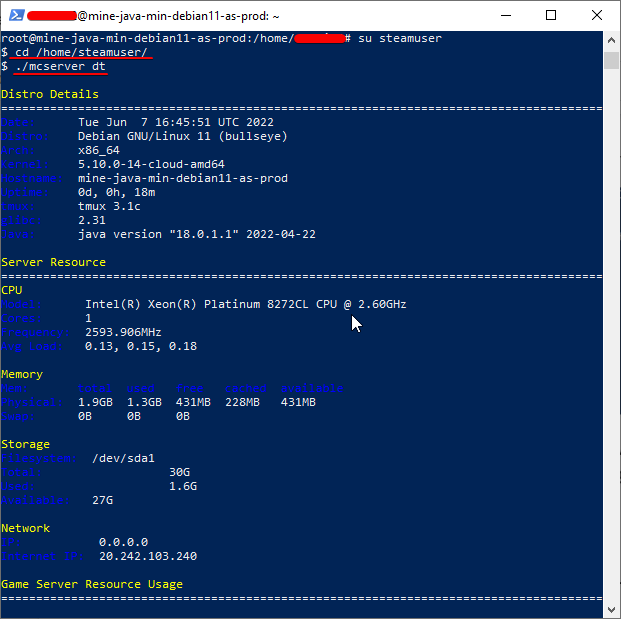Viewport: 621px width, 619px height.
Task: Click the swap total '0B' value
Action: point(85,416)
